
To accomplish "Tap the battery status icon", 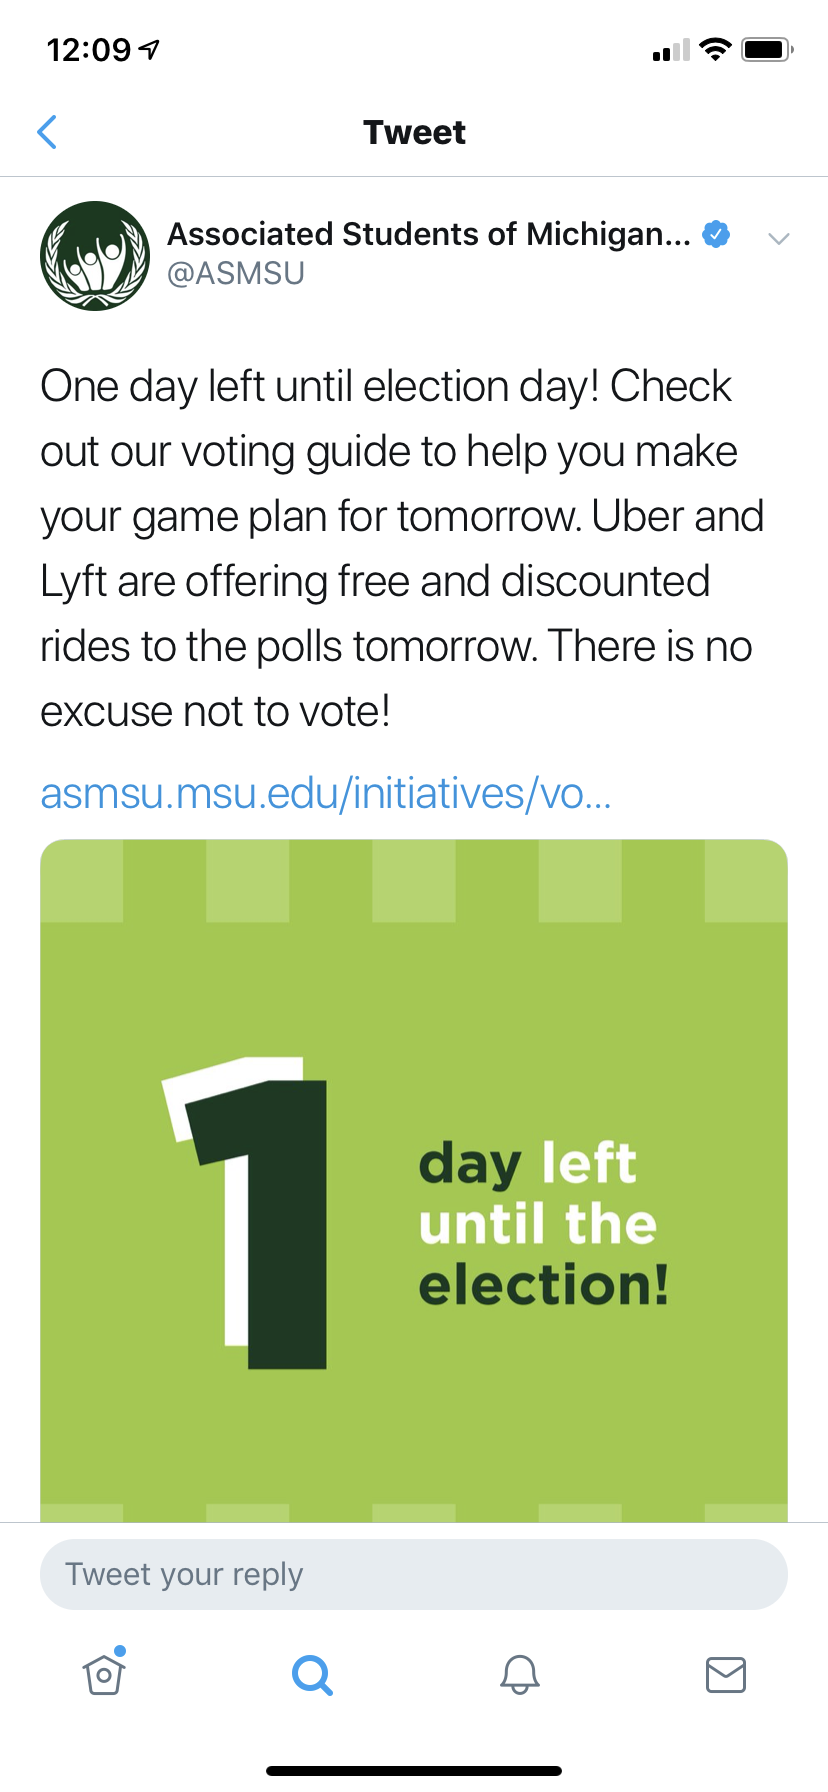I will 766,49.
